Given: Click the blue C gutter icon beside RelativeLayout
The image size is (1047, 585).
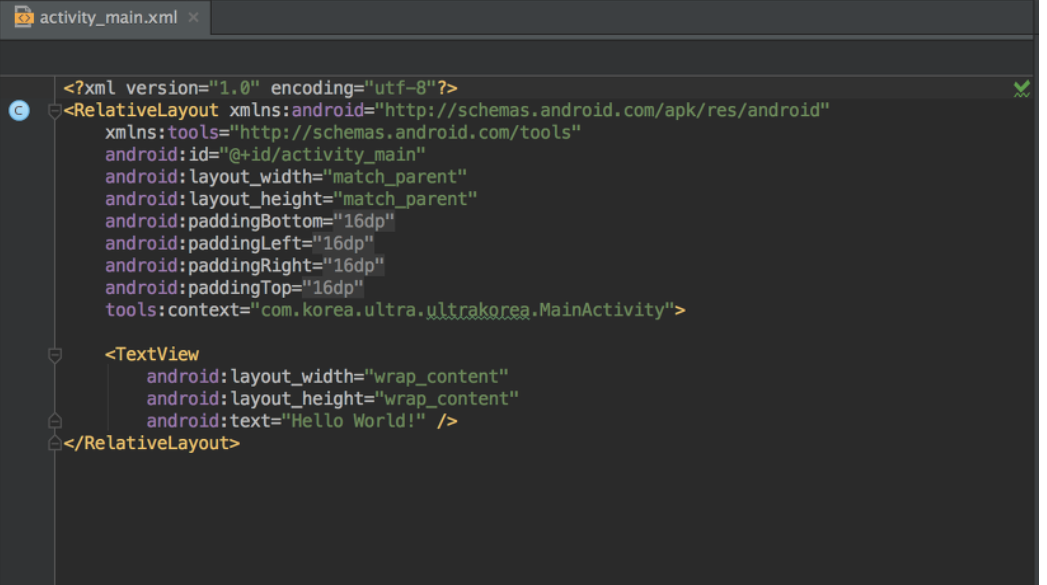Looking at the screenshot, I should [x=19, y=110].
